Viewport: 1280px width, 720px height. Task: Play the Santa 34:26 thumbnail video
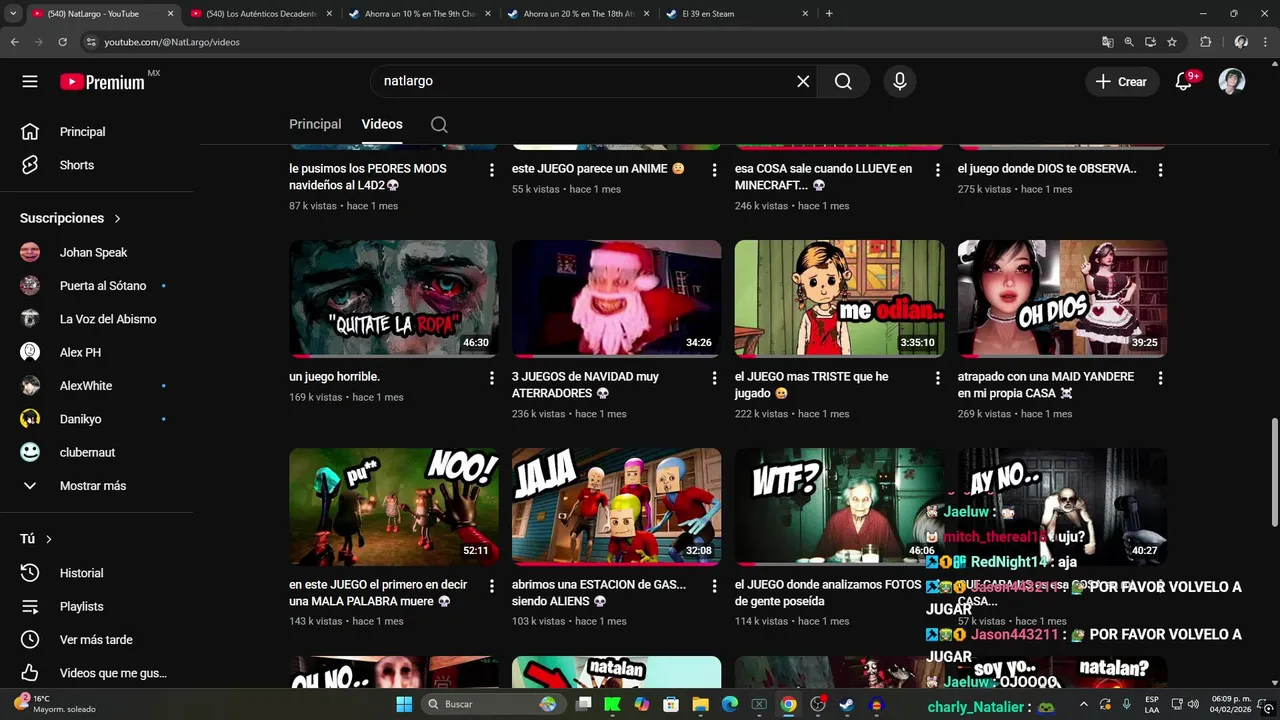pyautogui.click(x=616, y=298)
